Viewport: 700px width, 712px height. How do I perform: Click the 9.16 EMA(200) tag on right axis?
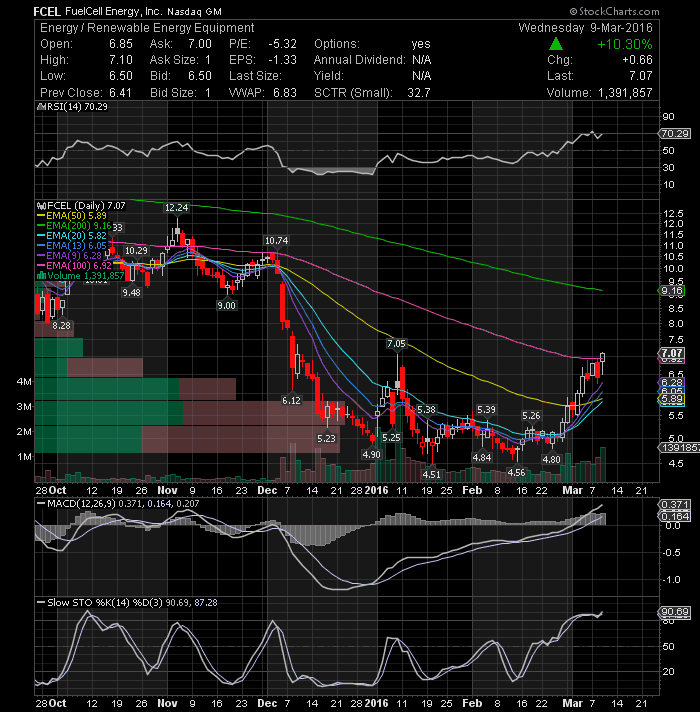(x=672, y=291)
